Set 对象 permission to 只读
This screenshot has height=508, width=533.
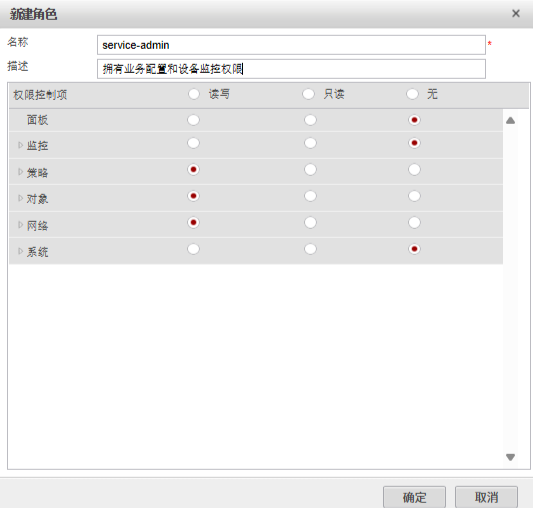(310, 196)
